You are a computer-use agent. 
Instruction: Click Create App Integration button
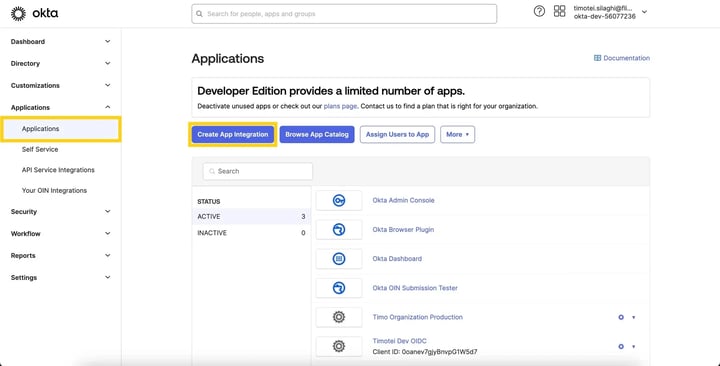233,135
